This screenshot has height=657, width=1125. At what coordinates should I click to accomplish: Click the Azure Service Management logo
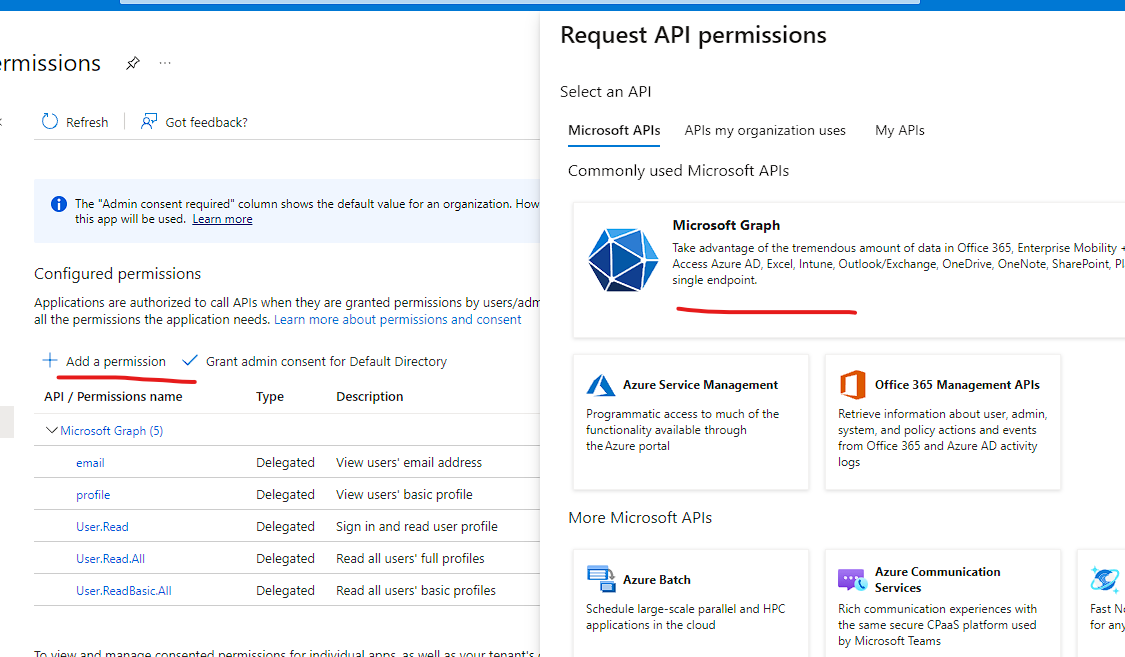(601, 385)
